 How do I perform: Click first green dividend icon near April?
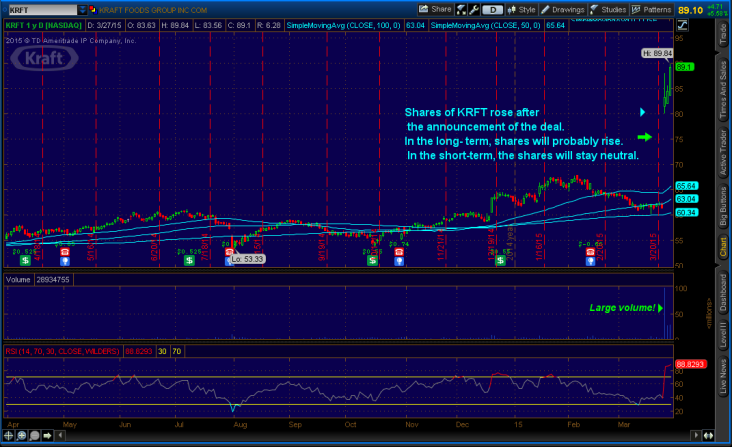[x=25, y=260]
